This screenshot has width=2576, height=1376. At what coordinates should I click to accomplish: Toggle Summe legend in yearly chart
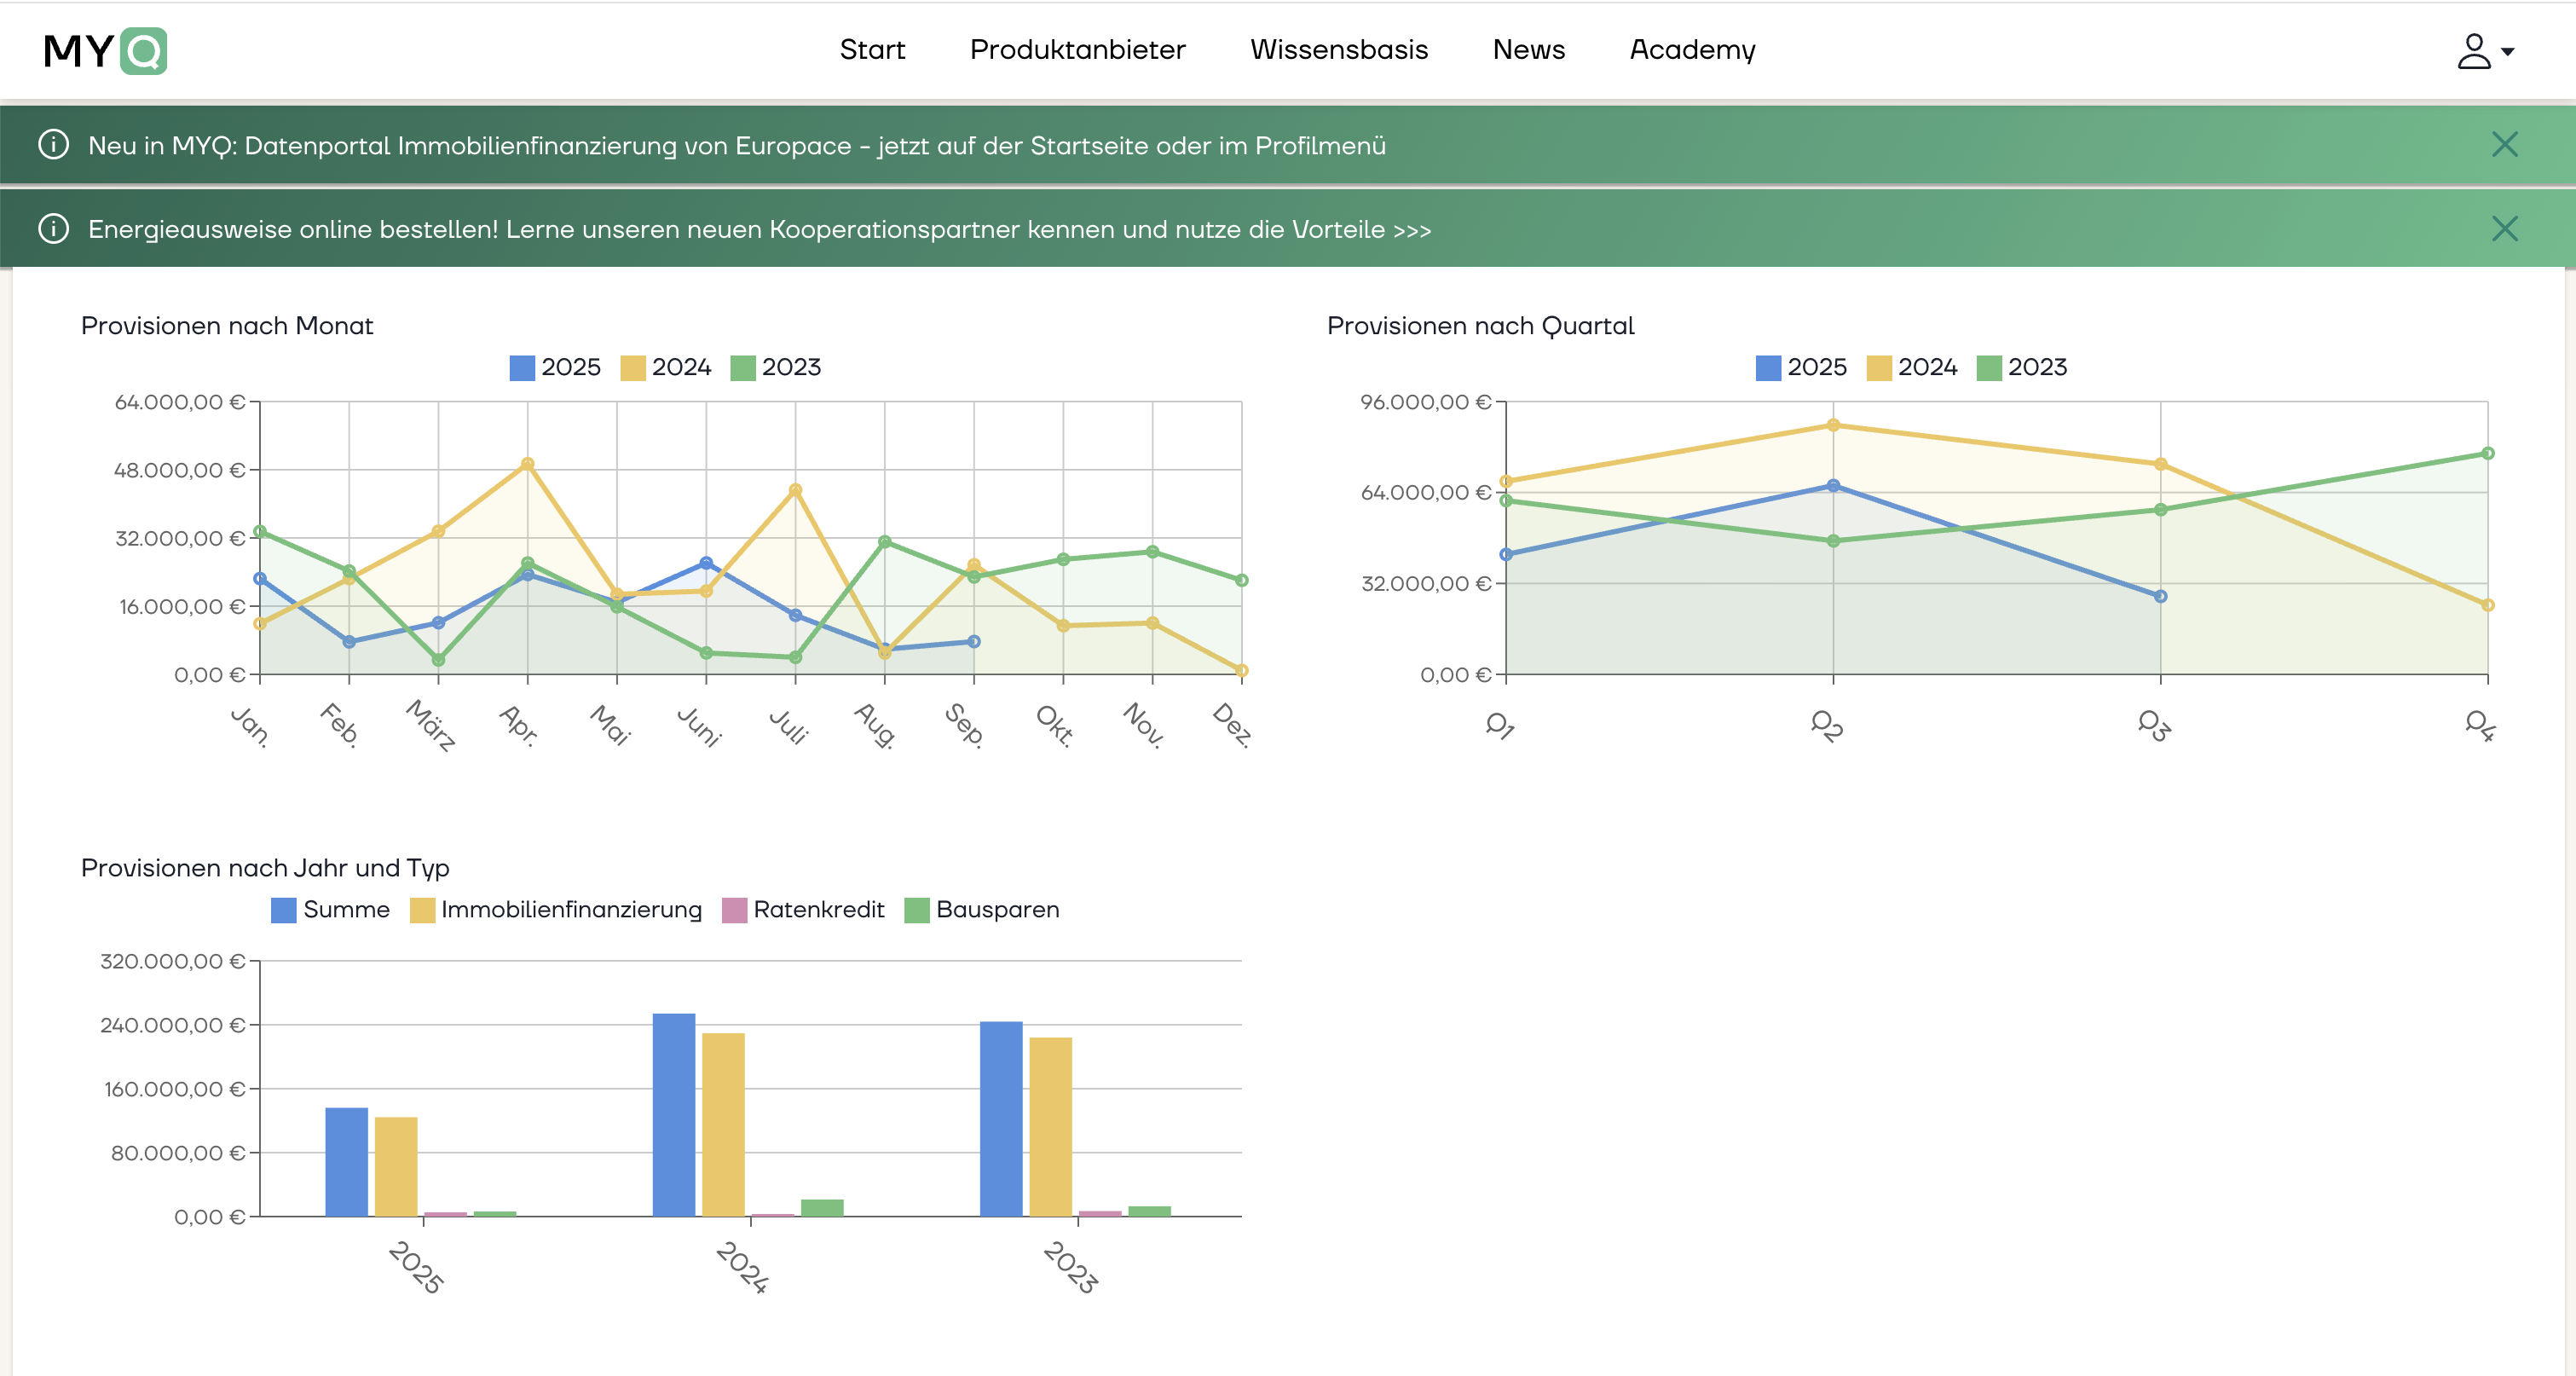click(331, 910)
